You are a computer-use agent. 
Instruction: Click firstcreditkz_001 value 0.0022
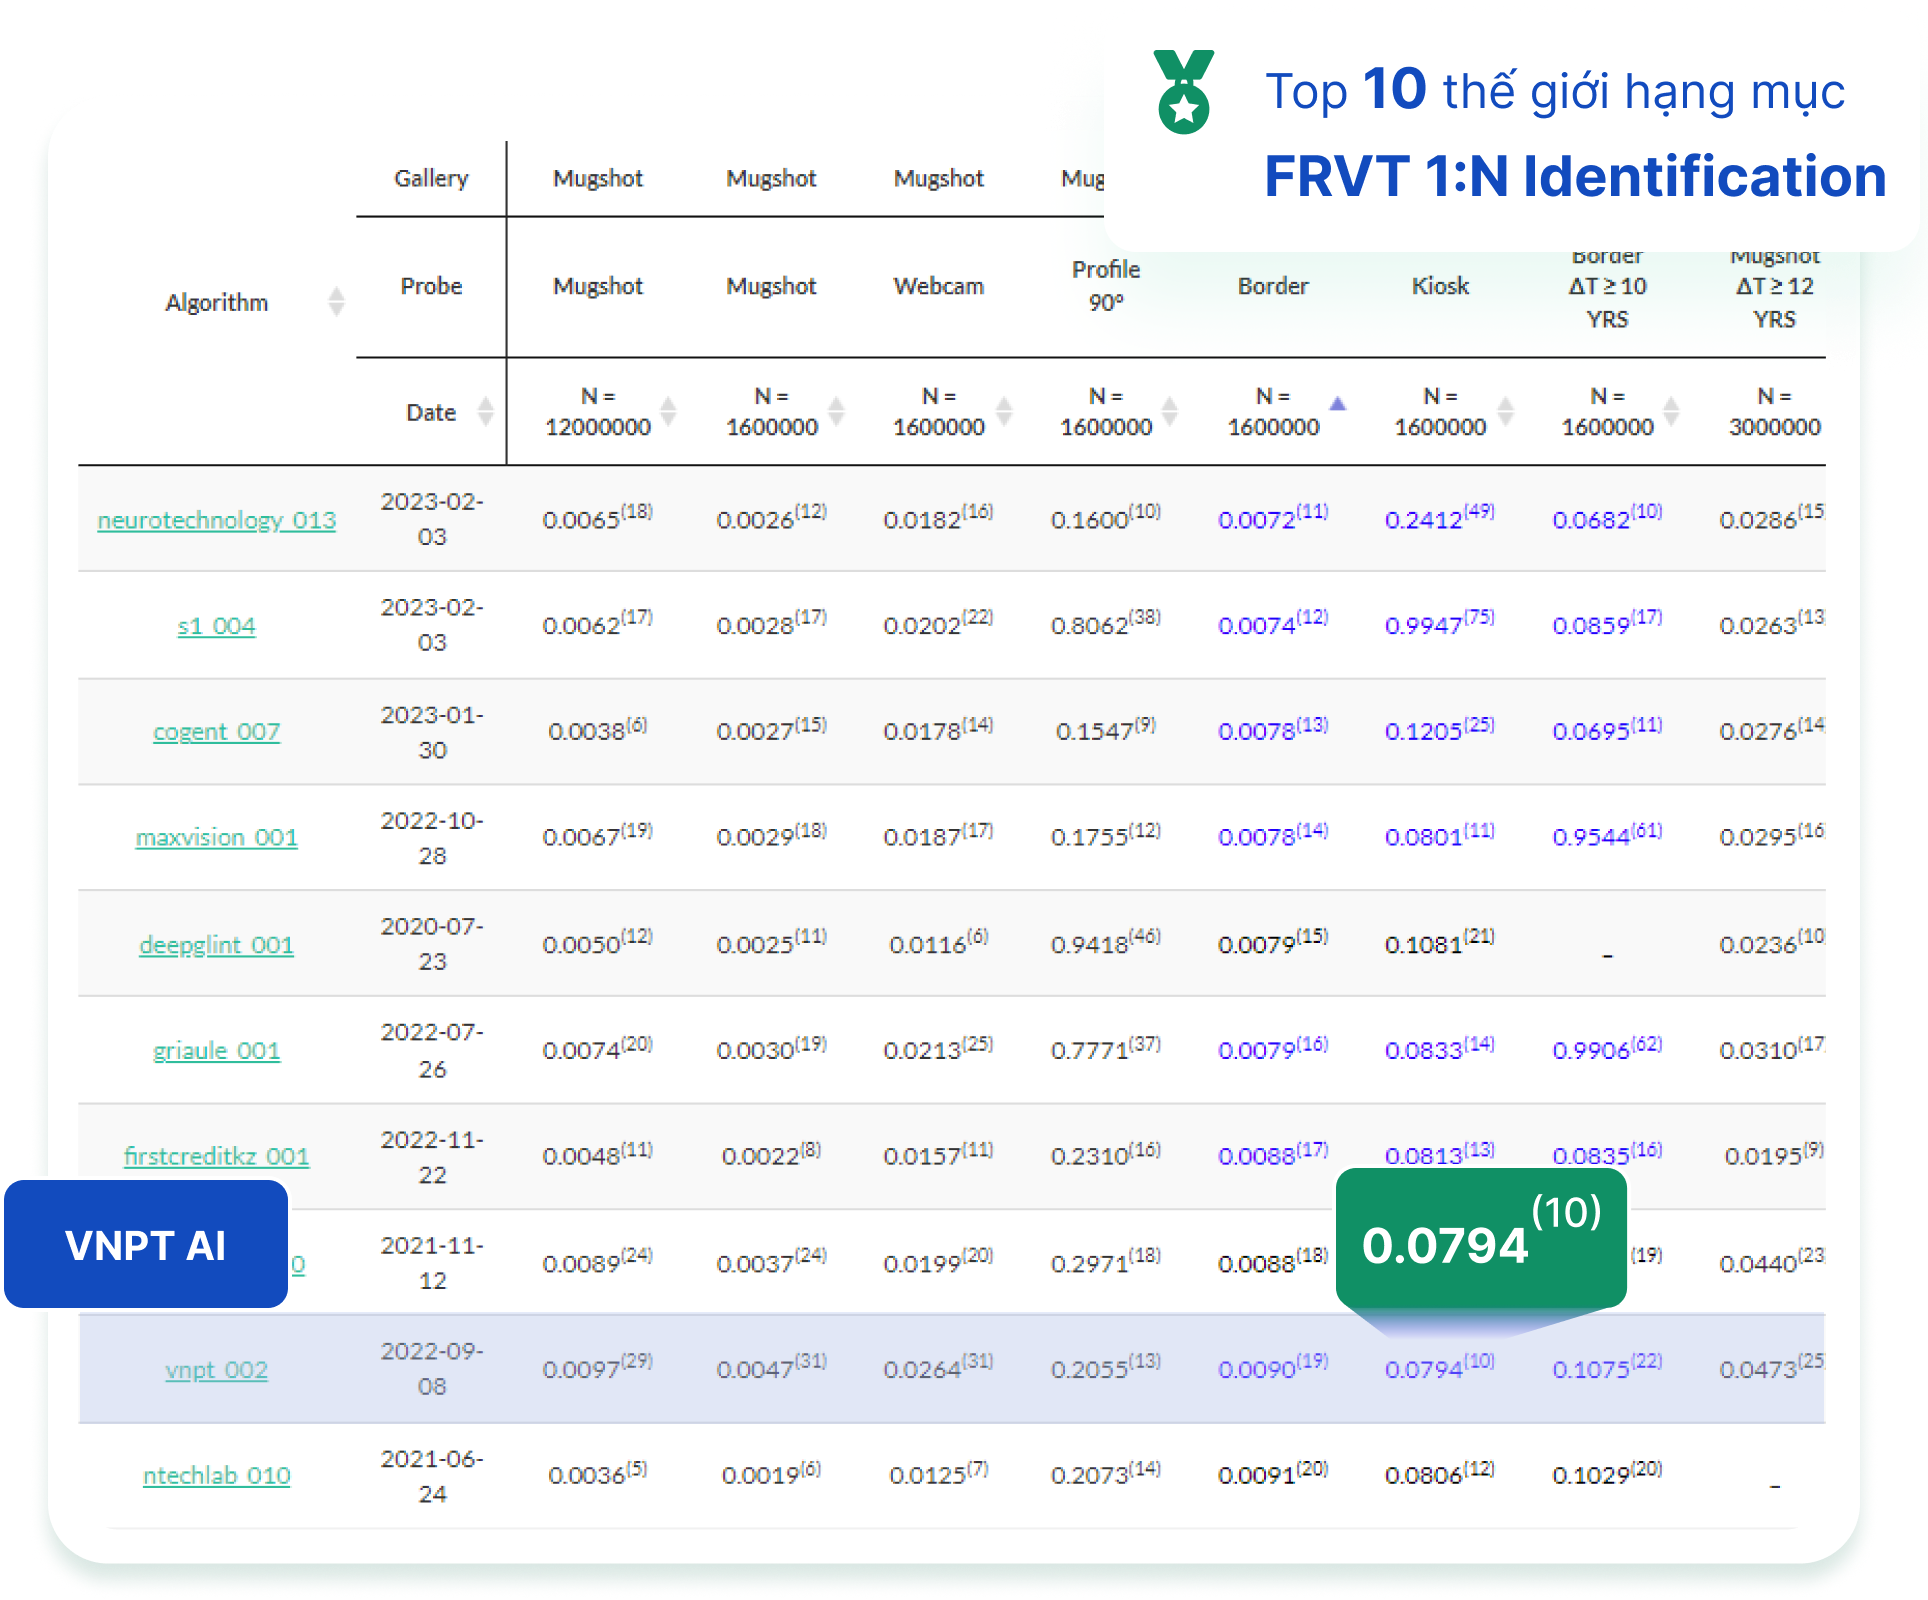(x=771, y=1155)
